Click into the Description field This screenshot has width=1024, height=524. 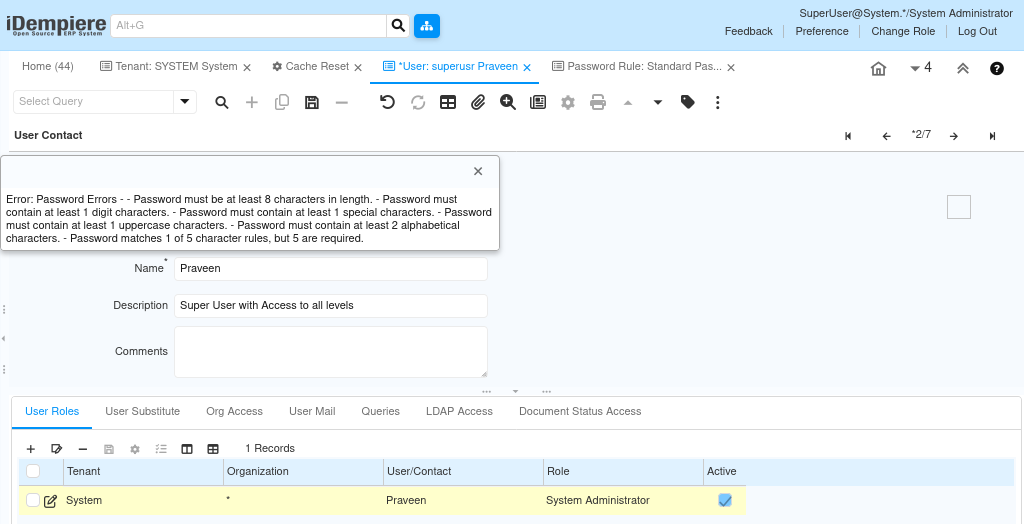[x=330, y=305]
